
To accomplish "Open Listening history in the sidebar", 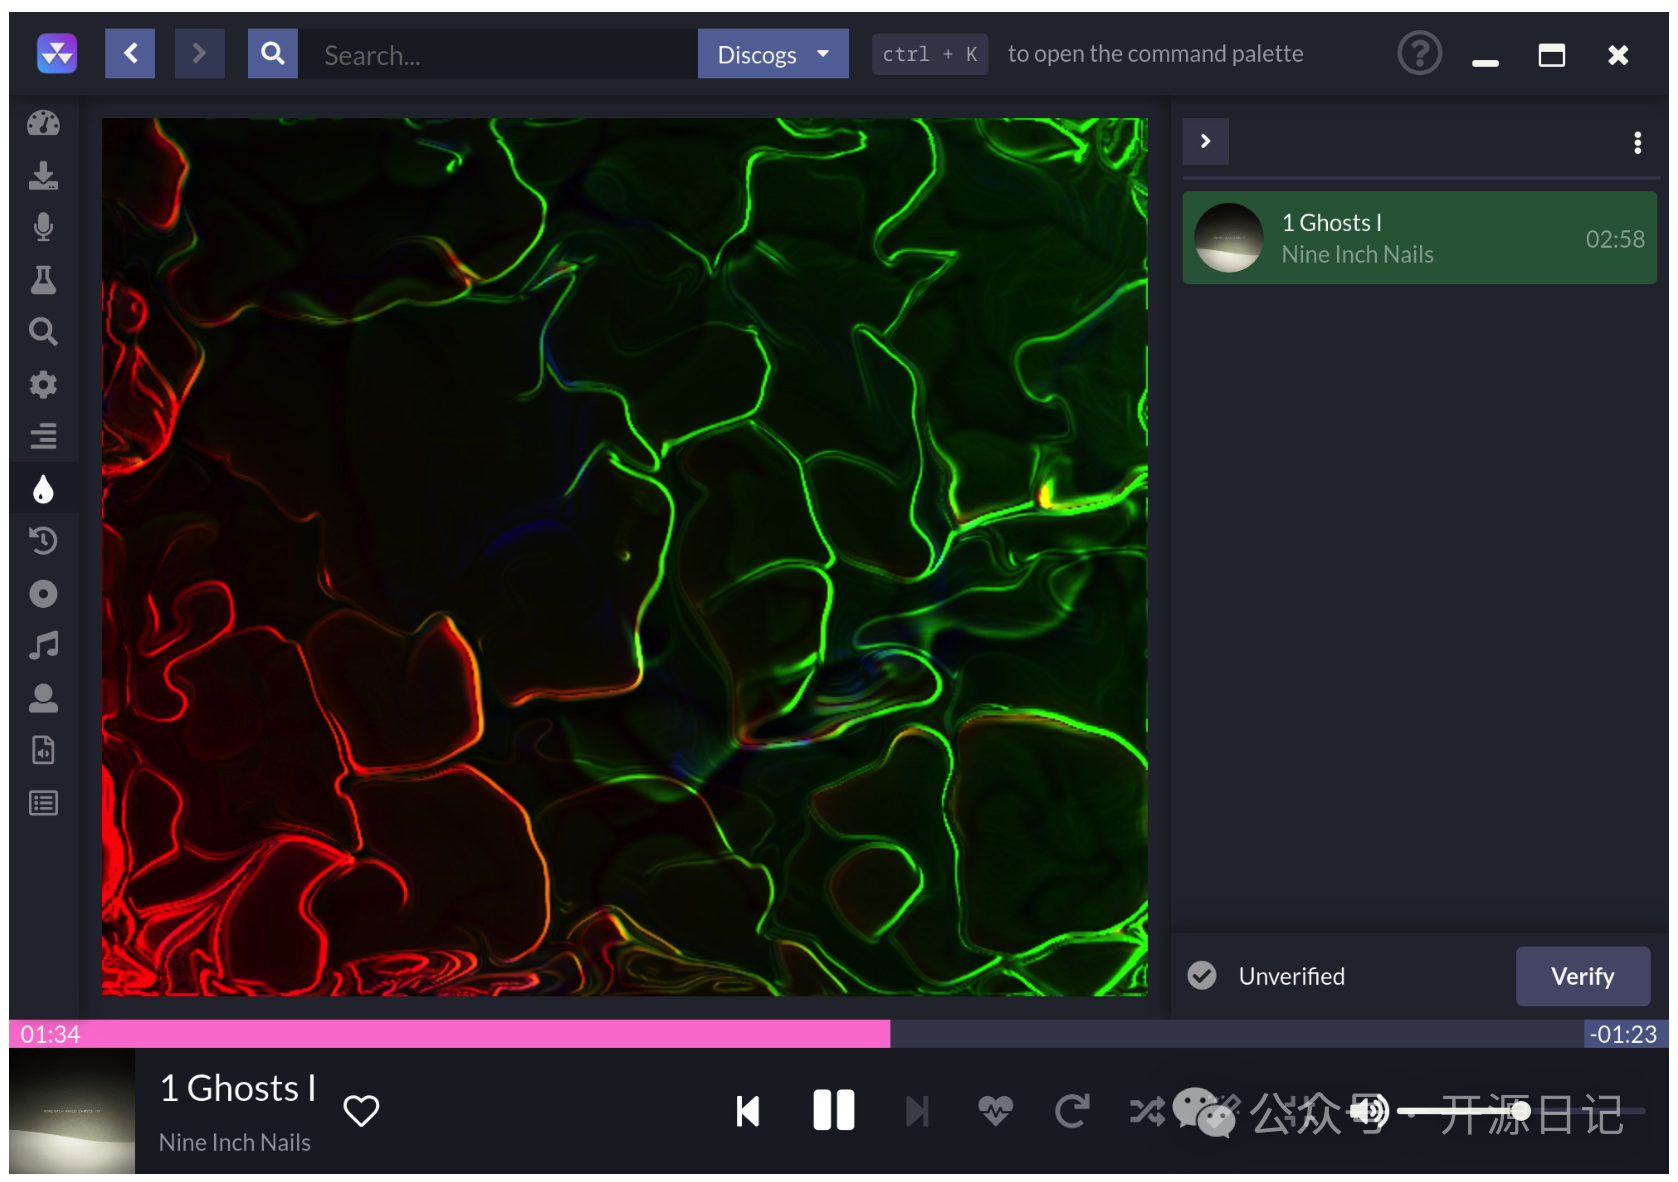I will point(43,541).
